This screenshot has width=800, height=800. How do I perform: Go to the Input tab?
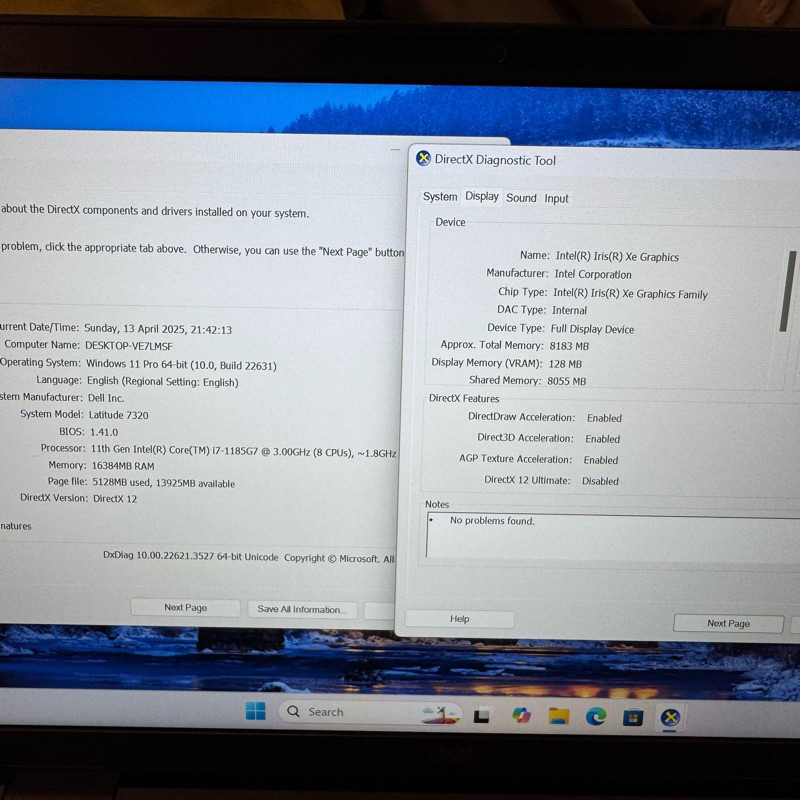(556, 198)
